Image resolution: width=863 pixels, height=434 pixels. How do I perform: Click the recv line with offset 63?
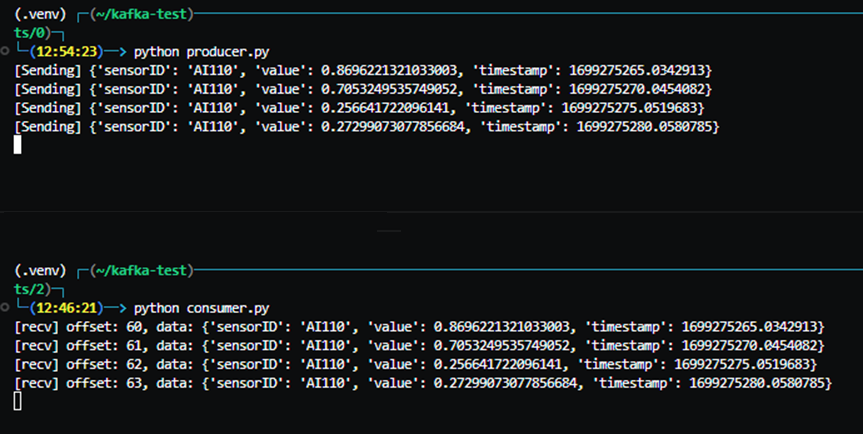[x=423, y=383]
